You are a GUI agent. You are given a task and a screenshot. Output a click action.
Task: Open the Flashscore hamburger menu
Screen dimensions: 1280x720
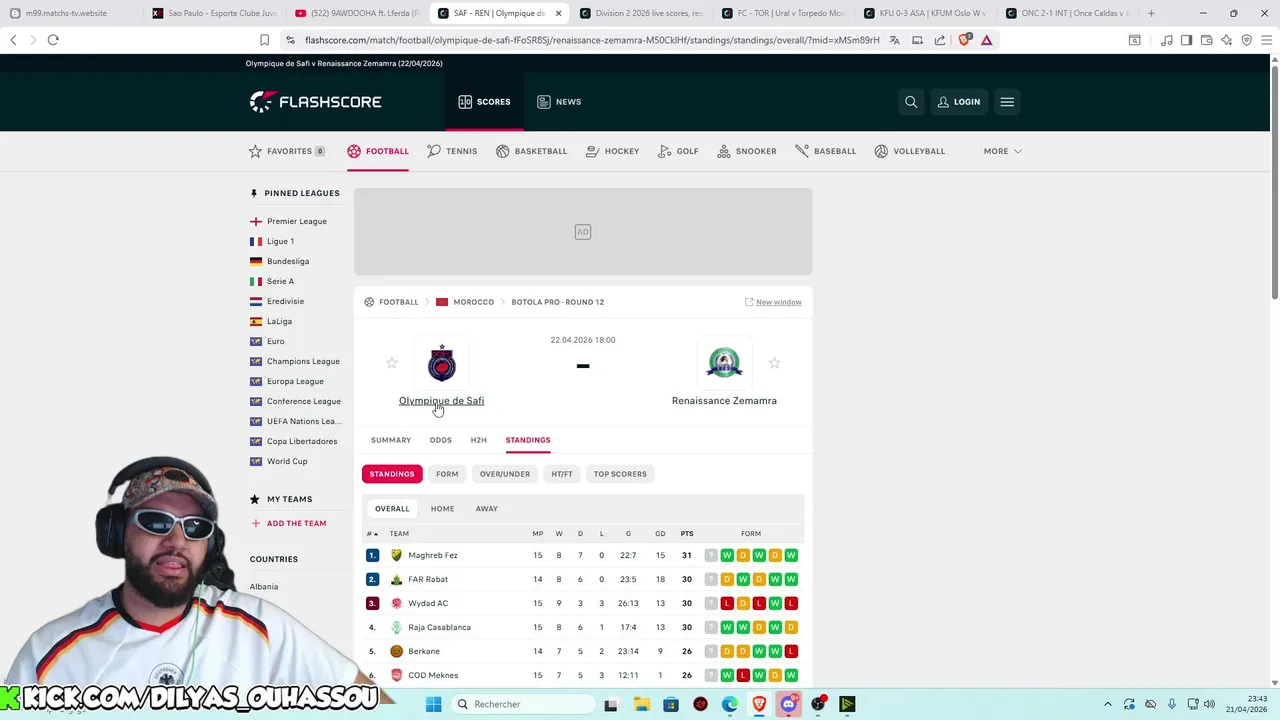coord(1007,102)
